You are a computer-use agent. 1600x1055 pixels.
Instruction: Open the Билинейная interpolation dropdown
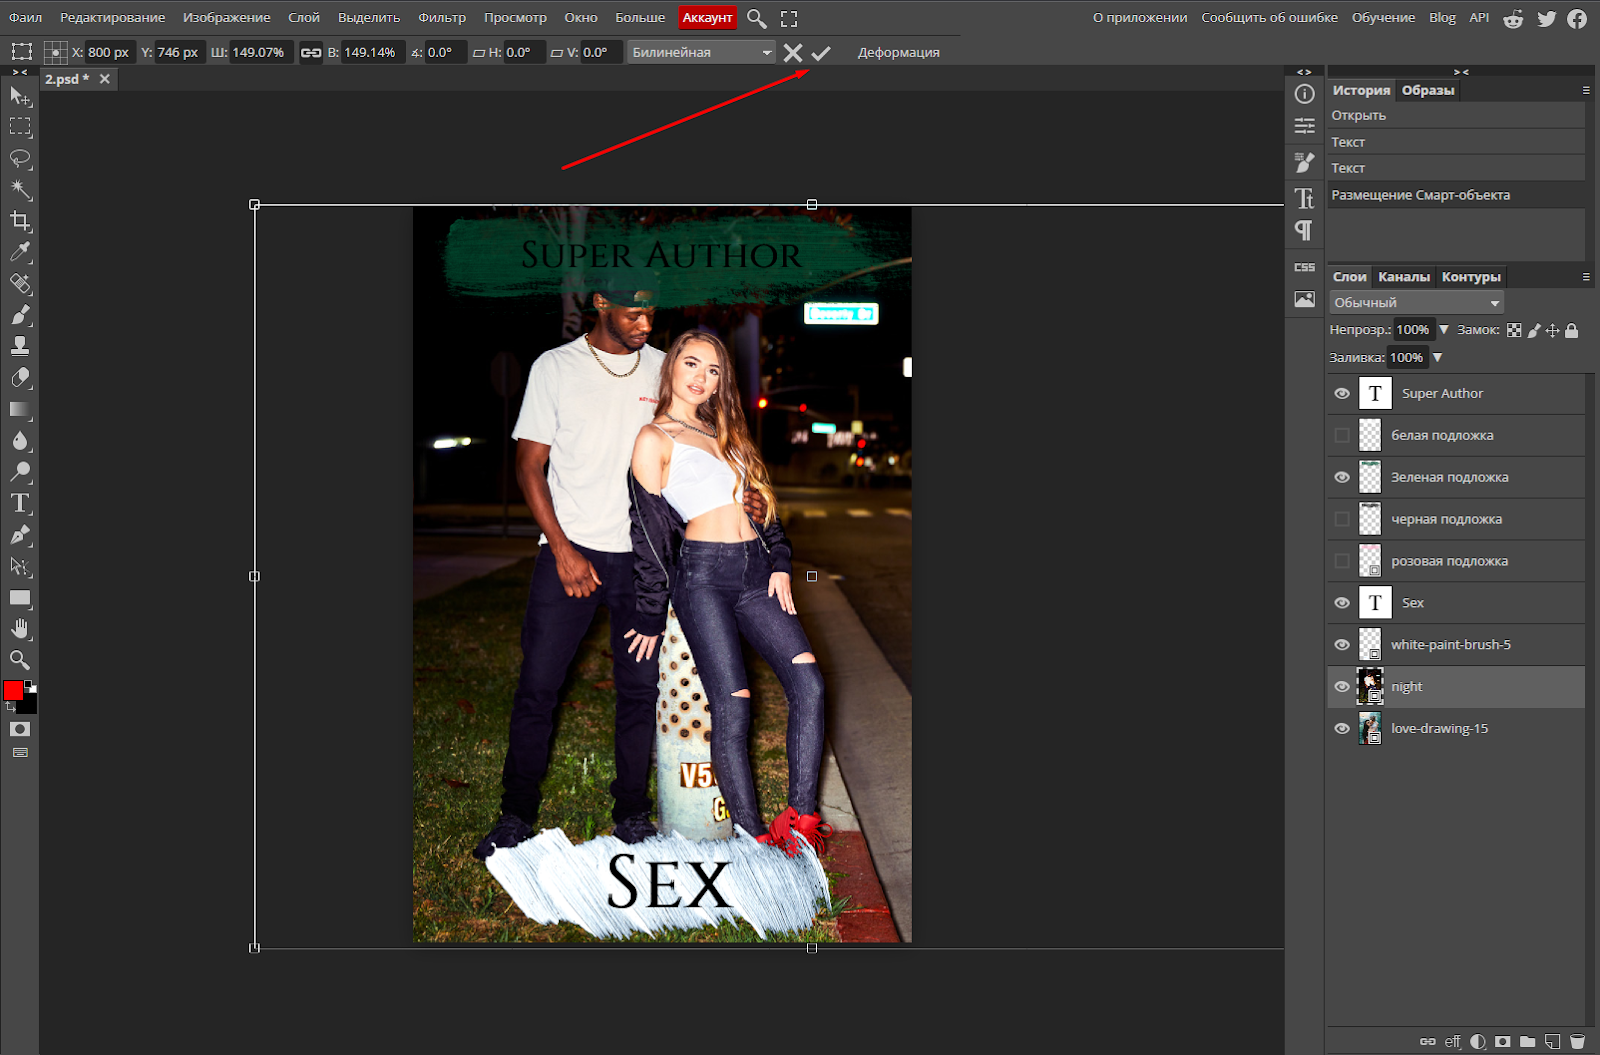(702, 53)
